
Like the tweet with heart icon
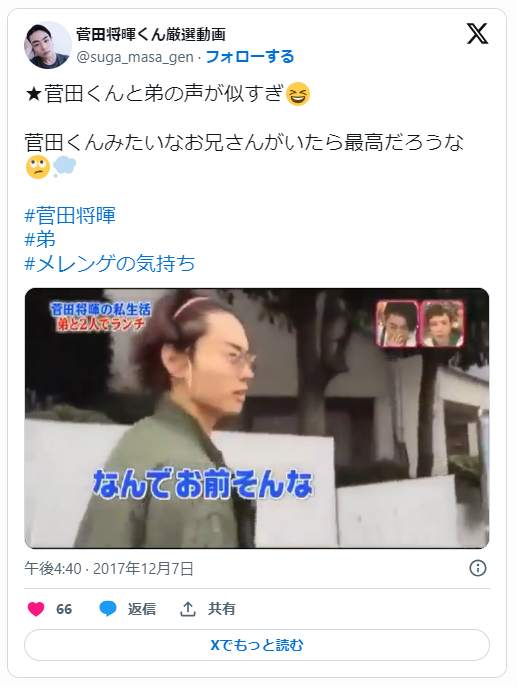pyautogui.click(x=36, y=609)
